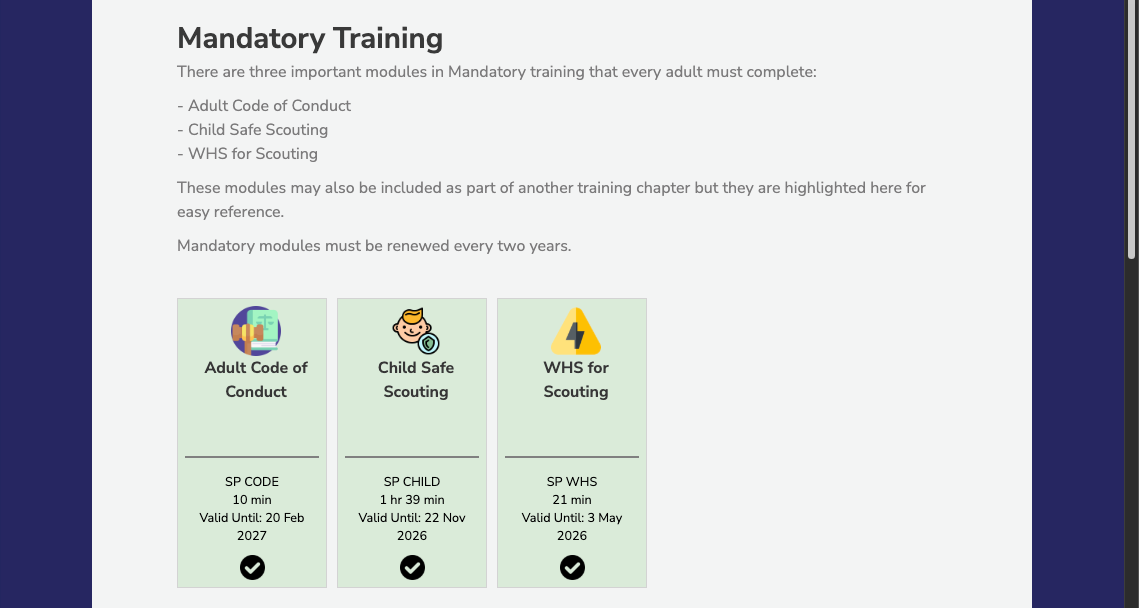This screenshot has height=608, width=1139.
Task: Click the checkmark under SP WHS
Action: [572, 567]
